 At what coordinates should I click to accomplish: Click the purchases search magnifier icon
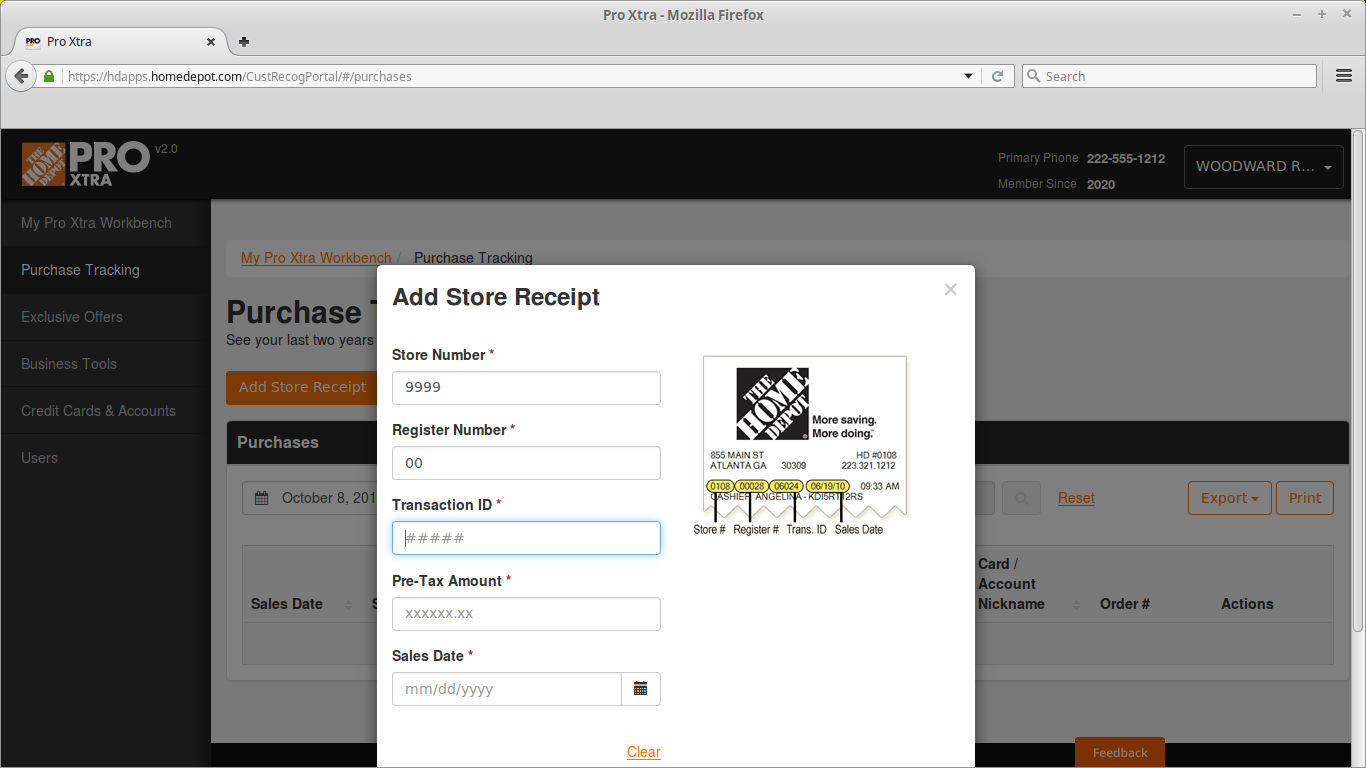coord(1021,498)
